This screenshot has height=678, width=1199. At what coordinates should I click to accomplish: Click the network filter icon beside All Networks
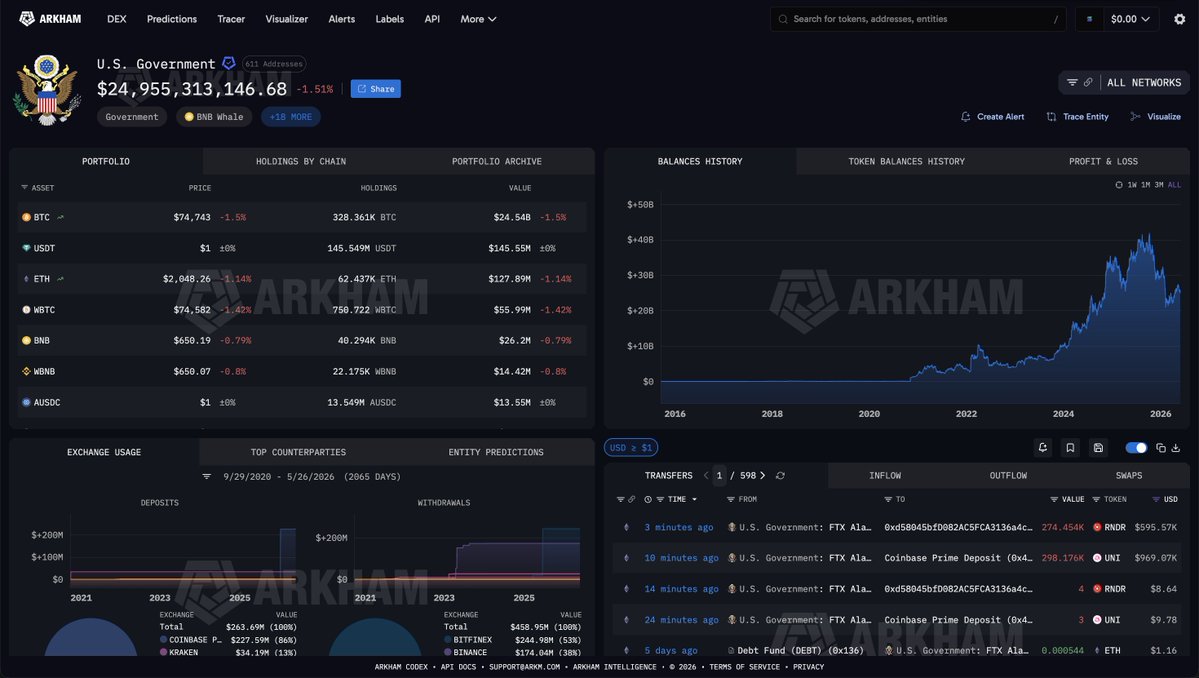click(1072, 83)
